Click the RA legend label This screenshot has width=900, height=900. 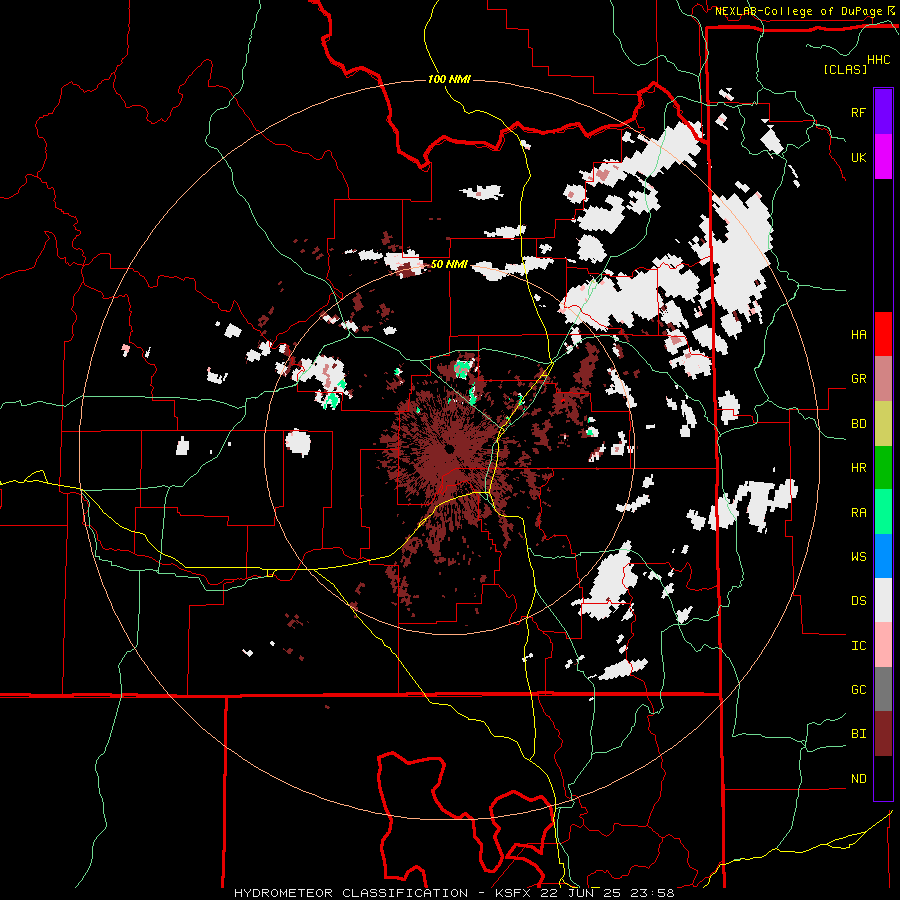(x=858, y=512)
